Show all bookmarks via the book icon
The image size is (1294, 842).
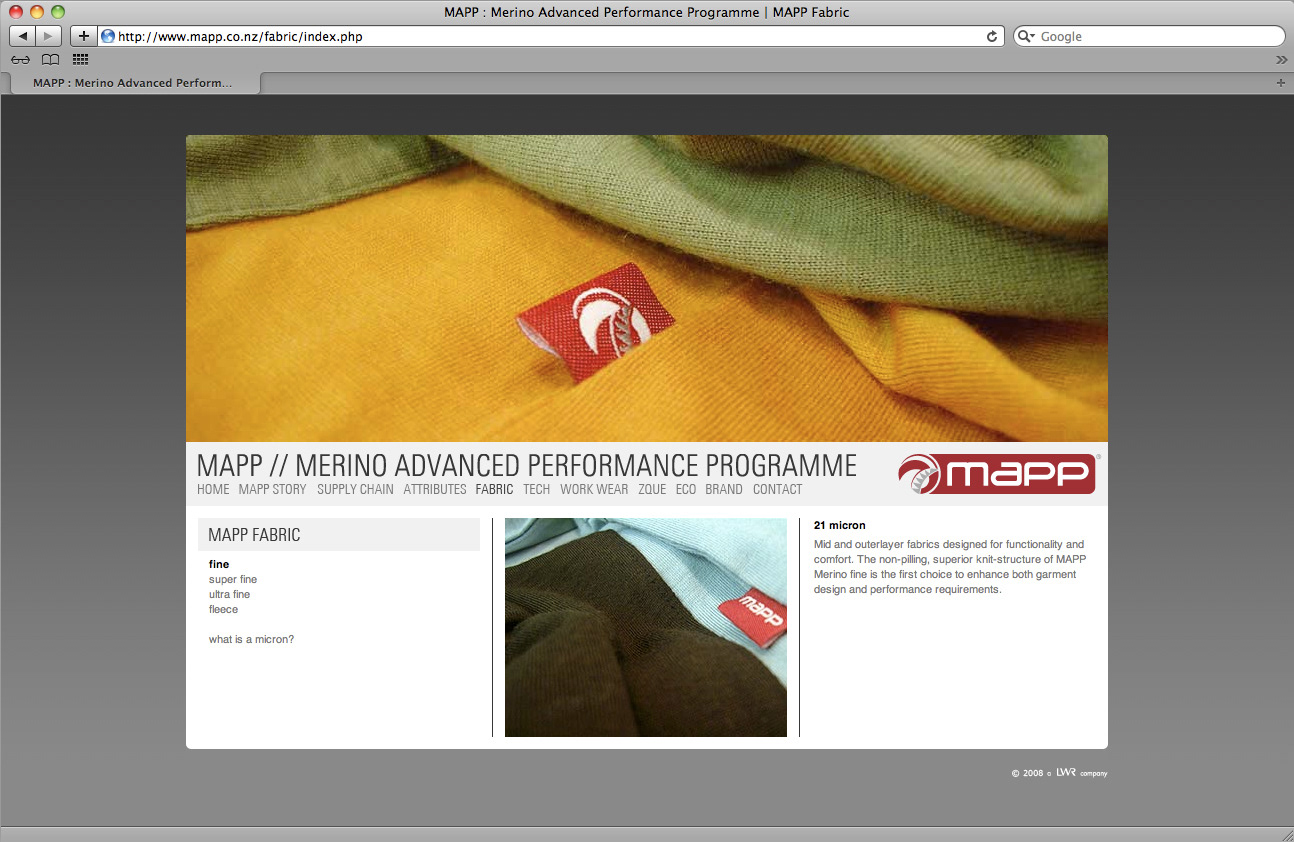pos(50,60)
